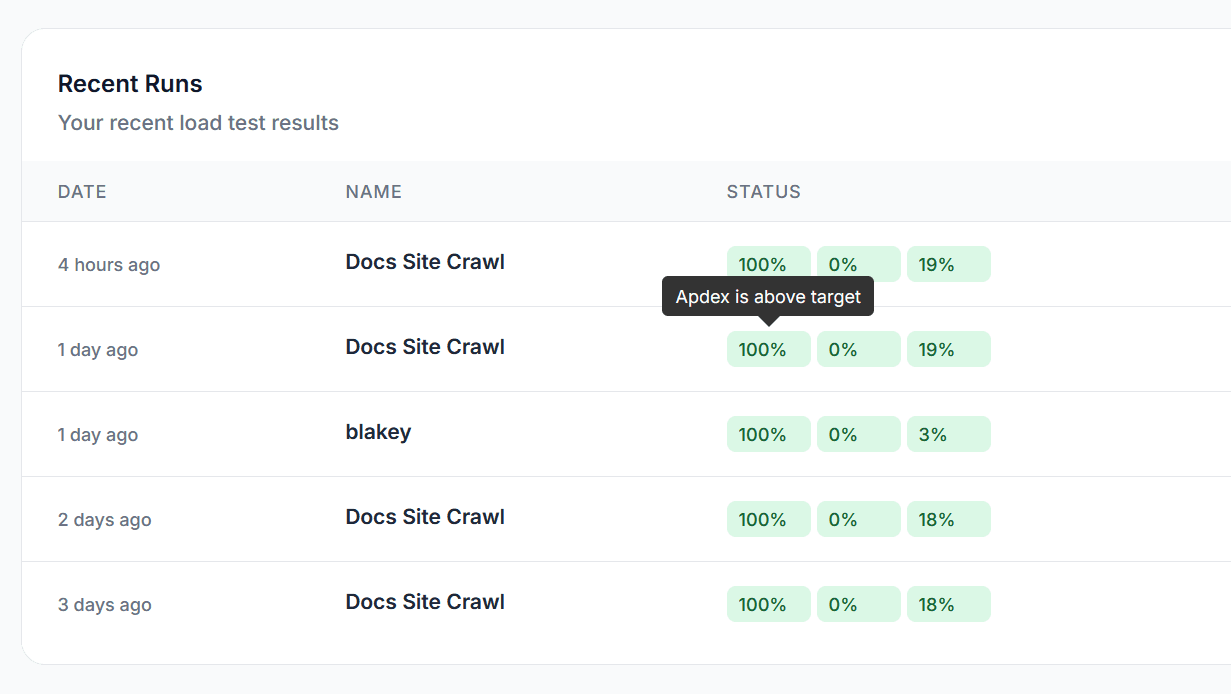Click the '3 days ago' date cell
Image resolution: width=1231 pixels, height=694 pixels.
[x=105, y=605]
